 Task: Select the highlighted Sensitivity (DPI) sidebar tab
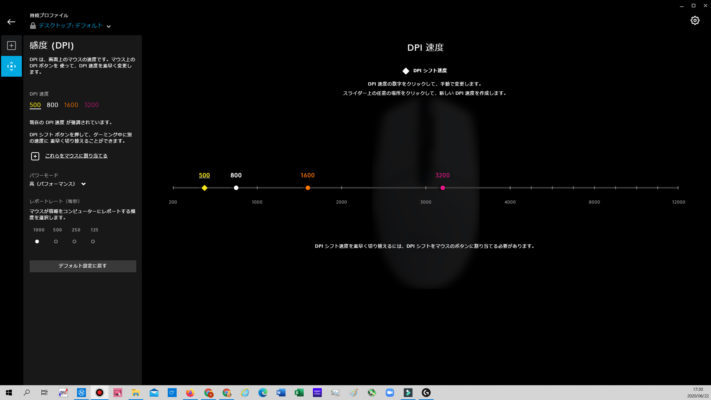tap(11, 66)
